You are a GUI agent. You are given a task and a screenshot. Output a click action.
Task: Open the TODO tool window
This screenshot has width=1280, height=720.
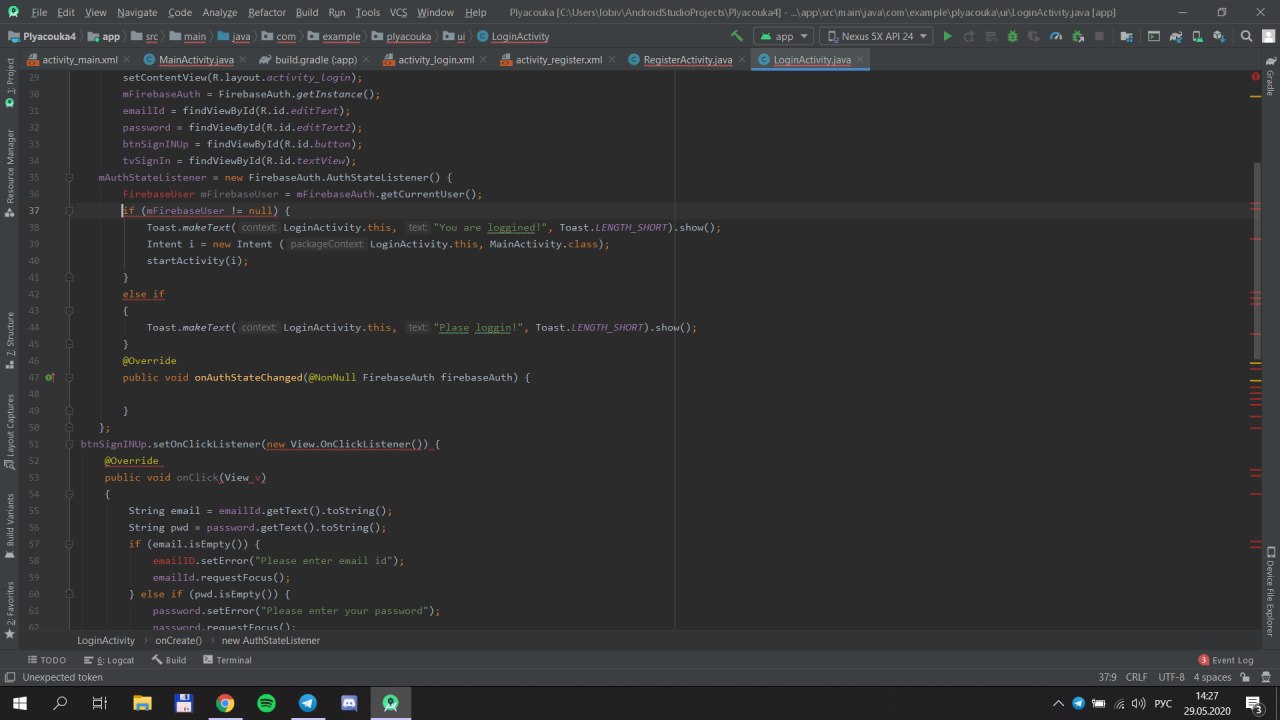tap(47, 660)
